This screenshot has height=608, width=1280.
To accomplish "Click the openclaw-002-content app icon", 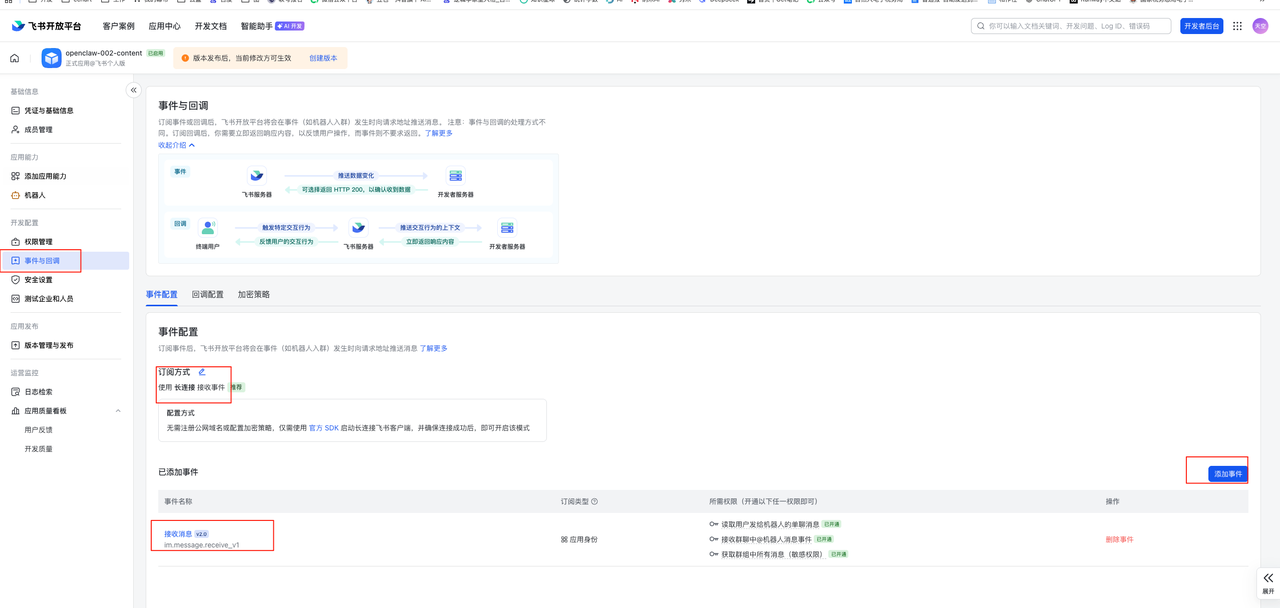I will 51,58.
